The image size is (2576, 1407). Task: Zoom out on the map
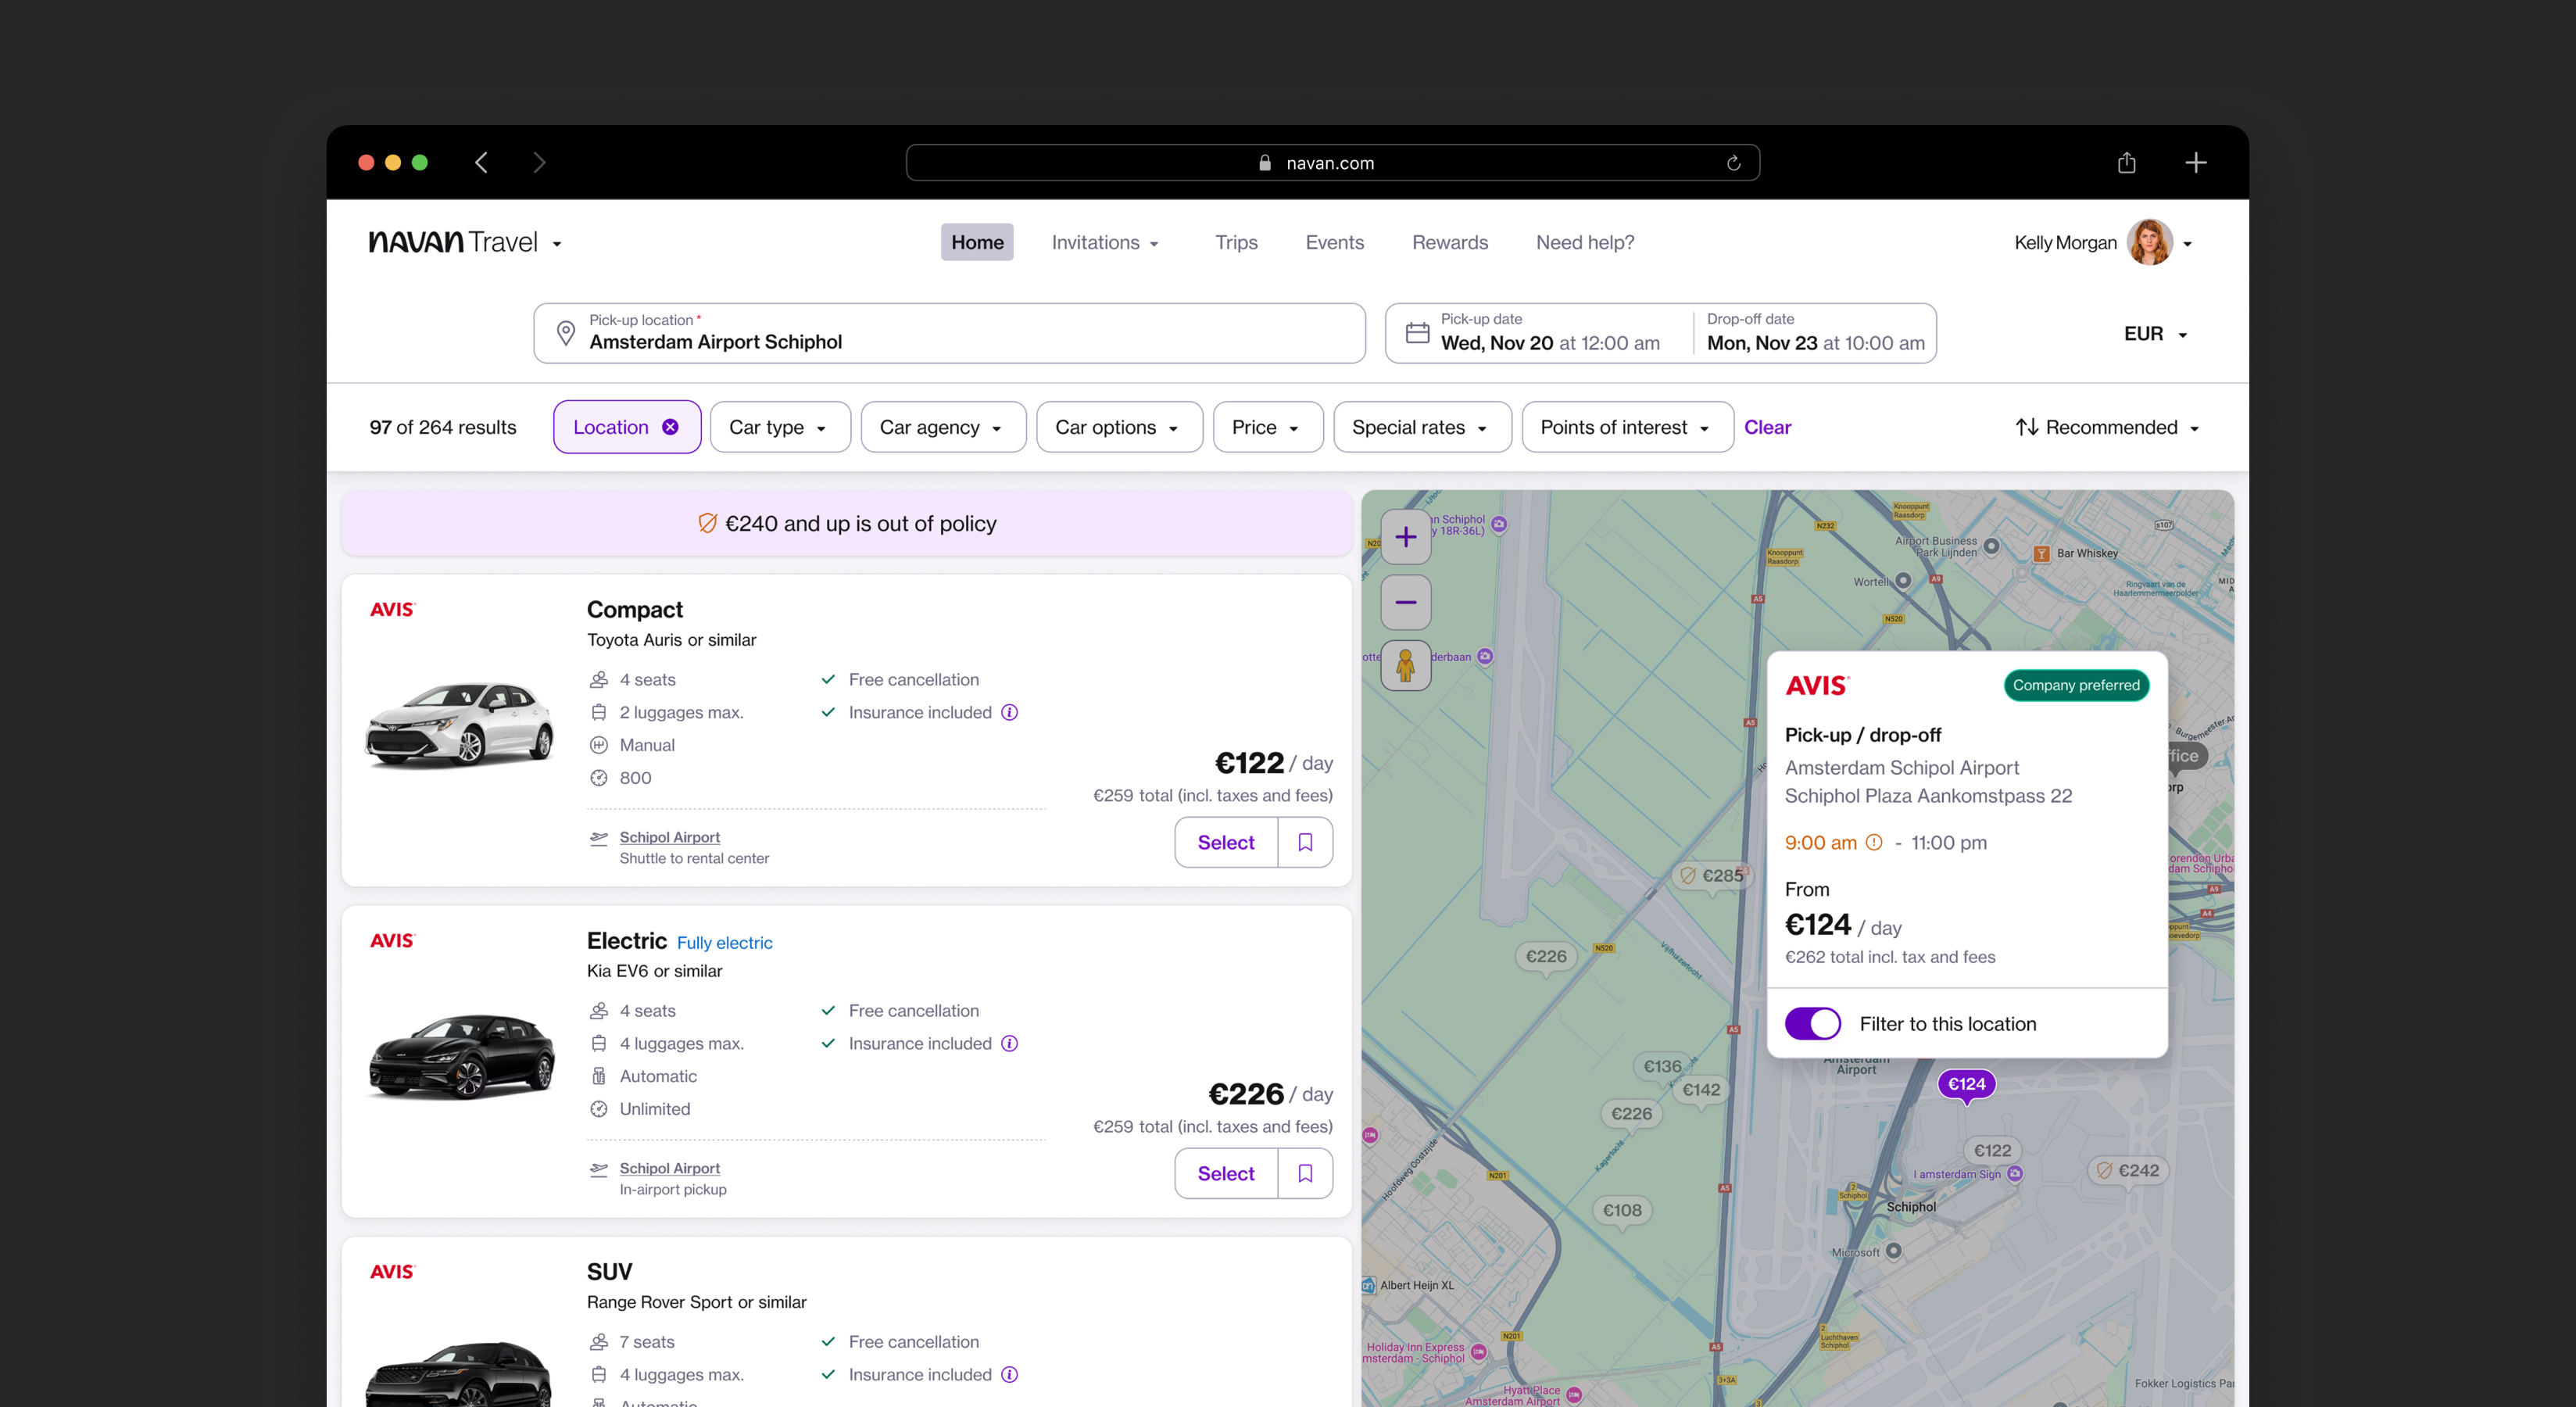(1405, 602)
